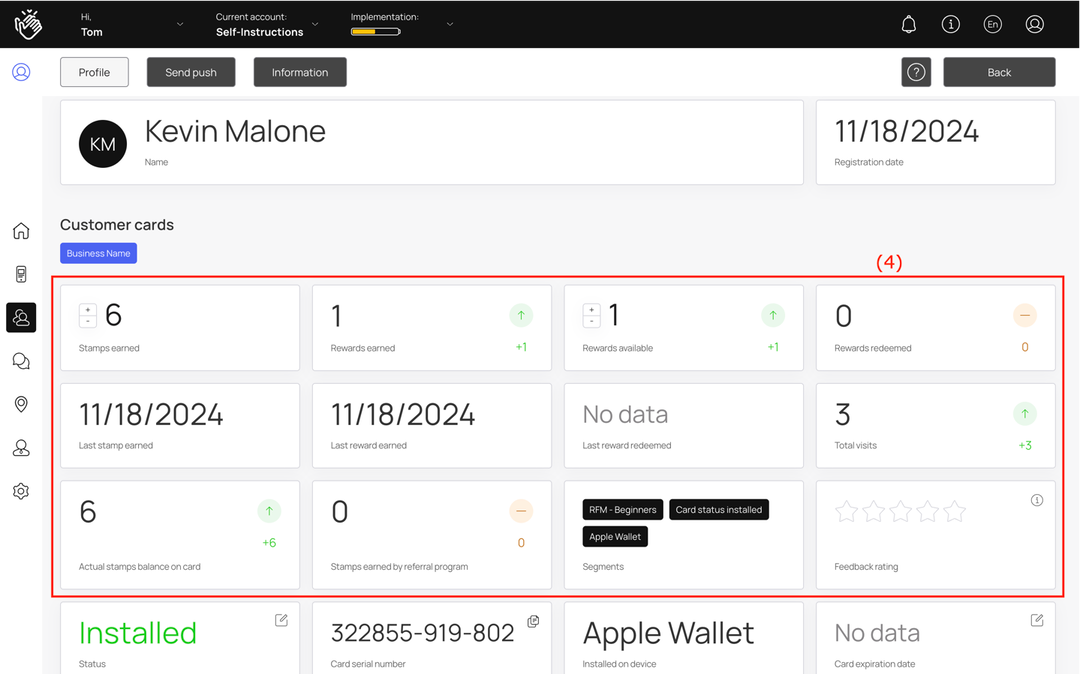1080x674 pixels.
Task: Click the fifth feedback rating star
Action: click(x=955, y=512)
